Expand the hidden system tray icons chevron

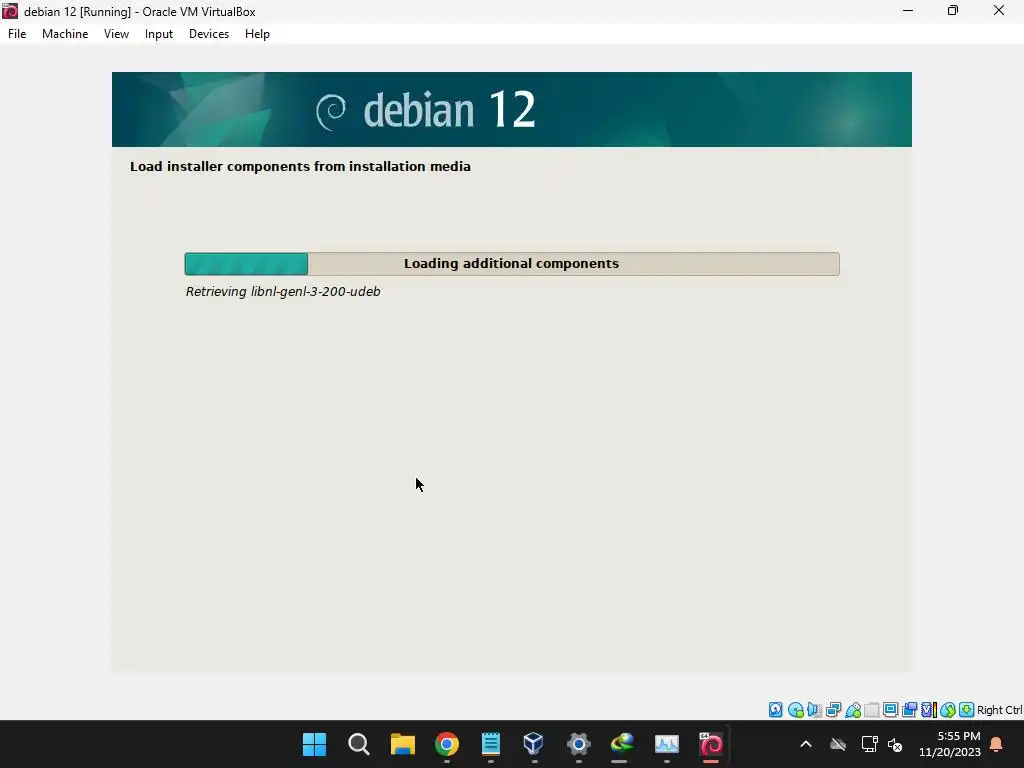click(x=806, y=744)
